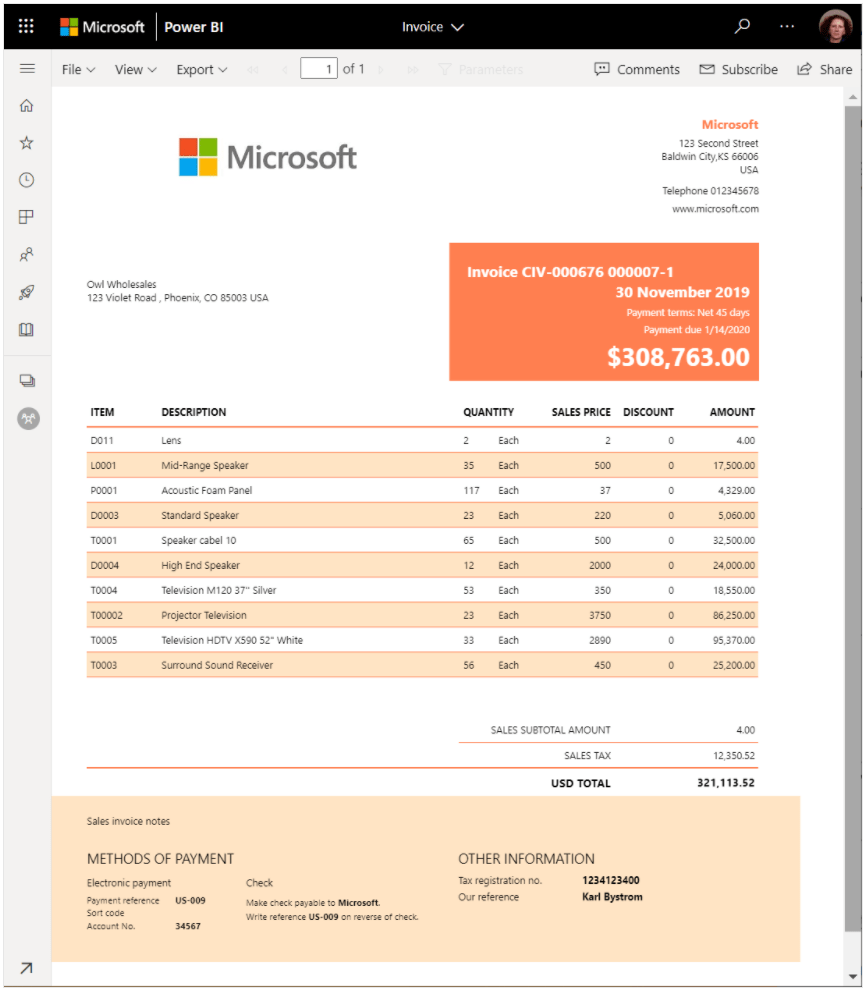Expand the report using the pop-out arrow

pyautogui.click(x=27, y=967)
